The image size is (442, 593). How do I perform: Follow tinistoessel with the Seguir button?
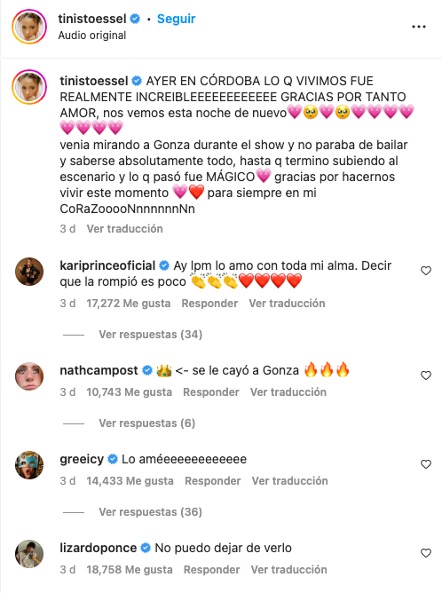(176, 19)
